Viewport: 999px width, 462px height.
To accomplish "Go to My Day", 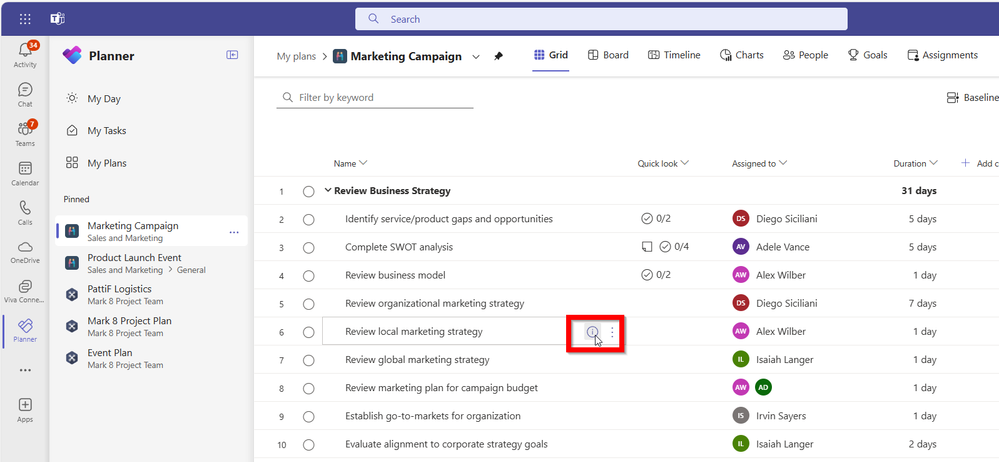I will point(106,99).
